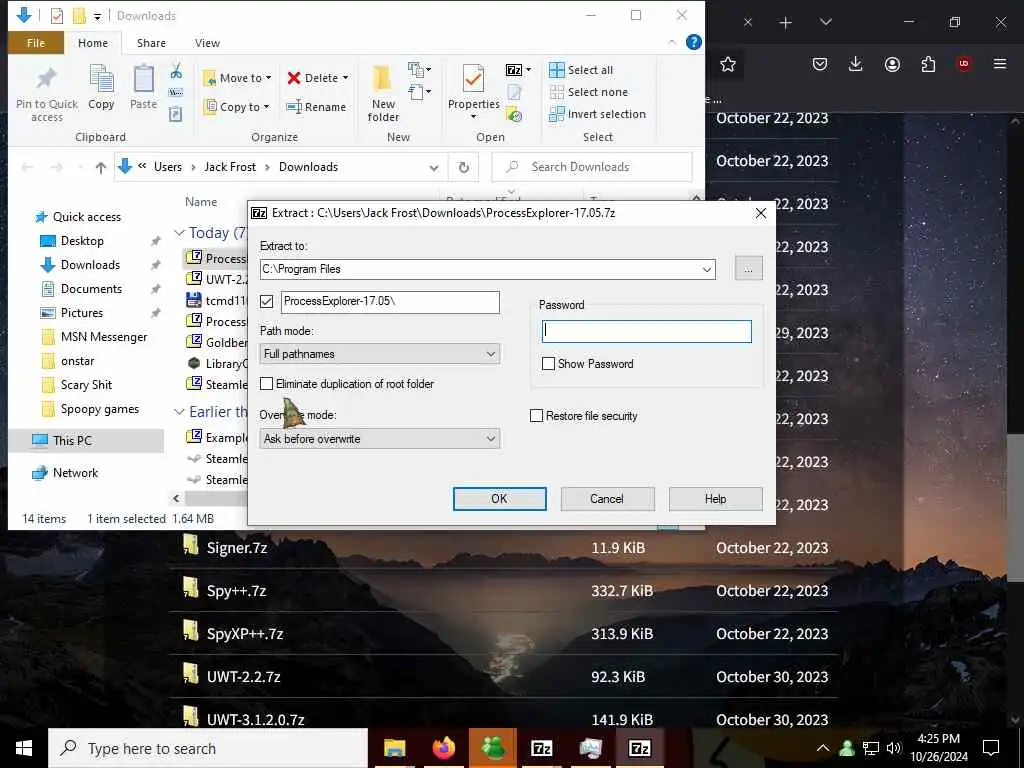Collapse Earlier this week group

(x=179, y=412)
